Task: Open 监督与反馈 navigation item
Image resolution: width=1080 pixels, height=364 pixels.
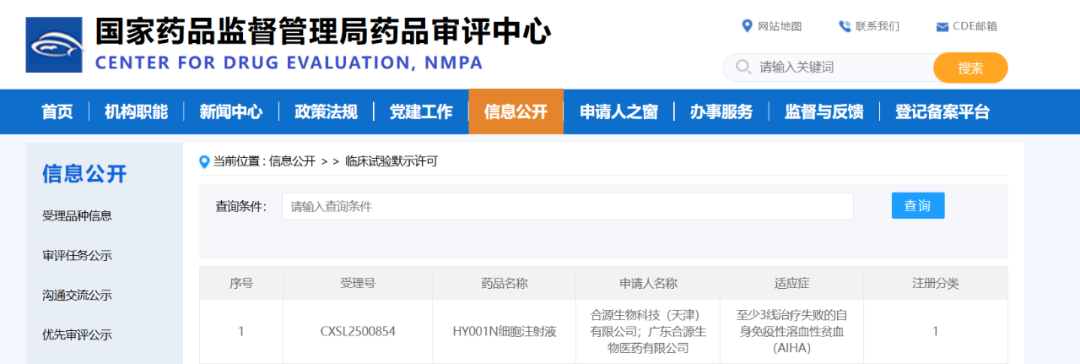Action: coord(824,112)
